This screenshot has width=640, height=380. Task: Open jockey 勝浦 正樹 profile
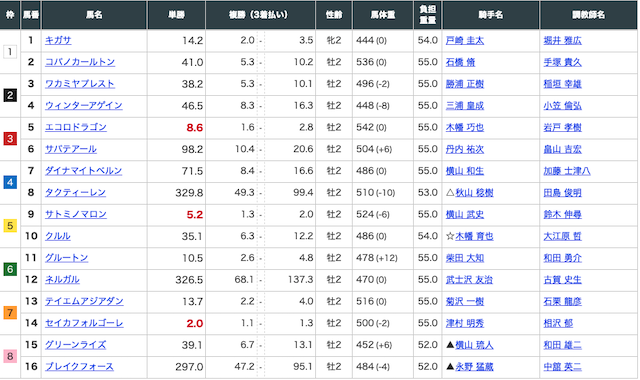tap(464, 84)
